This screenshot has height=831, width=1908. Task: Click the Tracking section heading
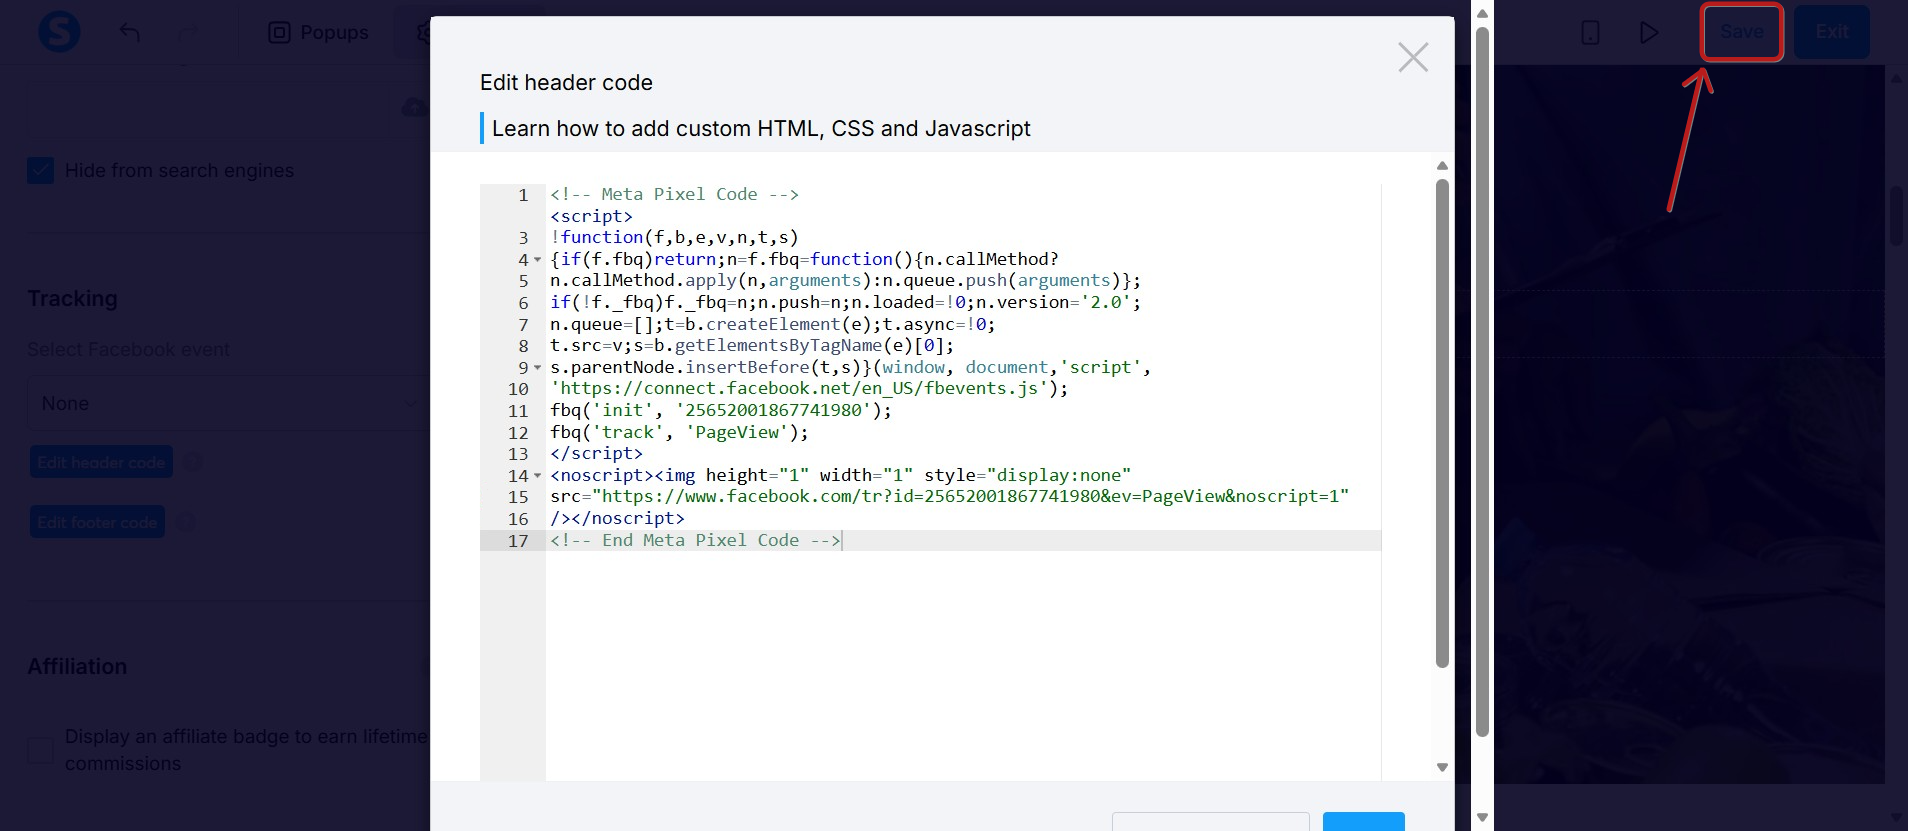72,298
